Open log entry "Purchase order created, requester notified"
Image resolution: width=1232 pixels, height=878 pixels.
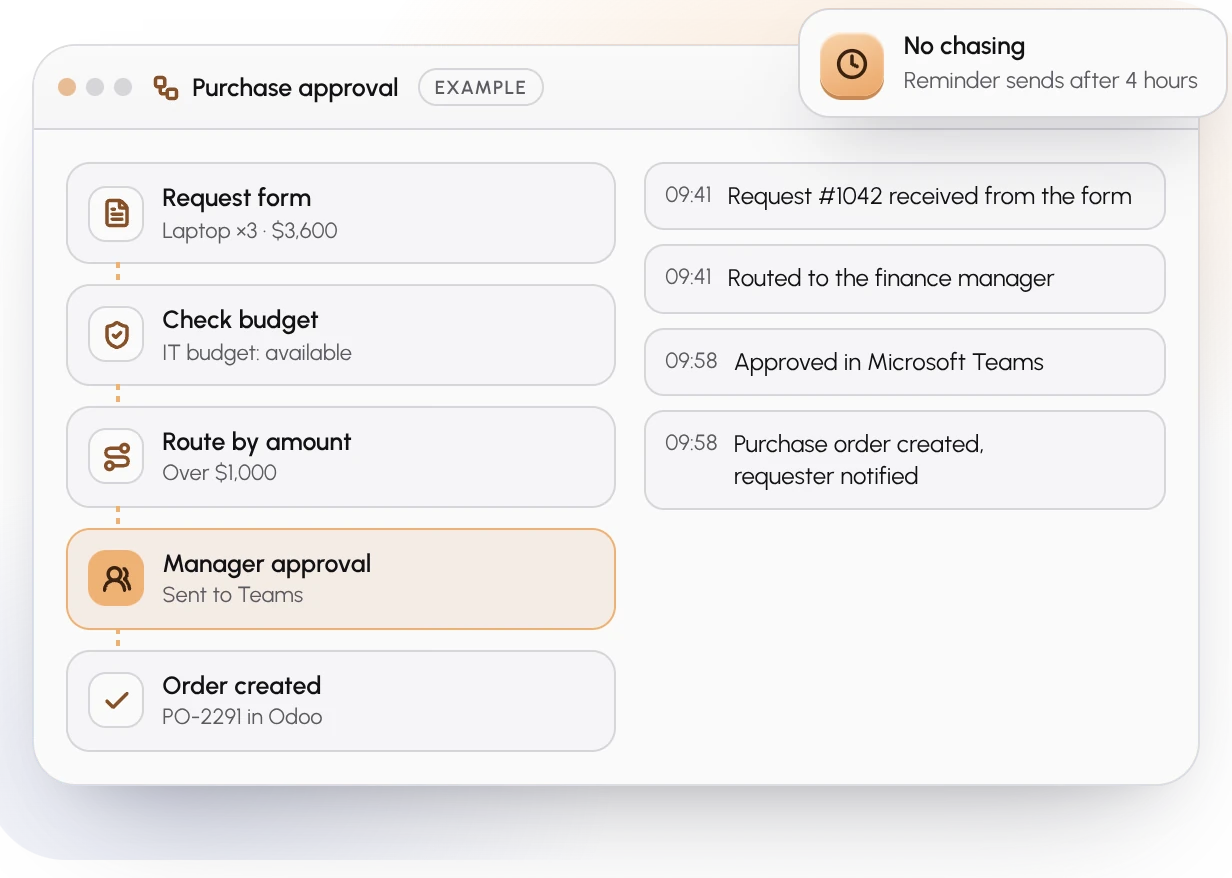[x=905, y=460]
